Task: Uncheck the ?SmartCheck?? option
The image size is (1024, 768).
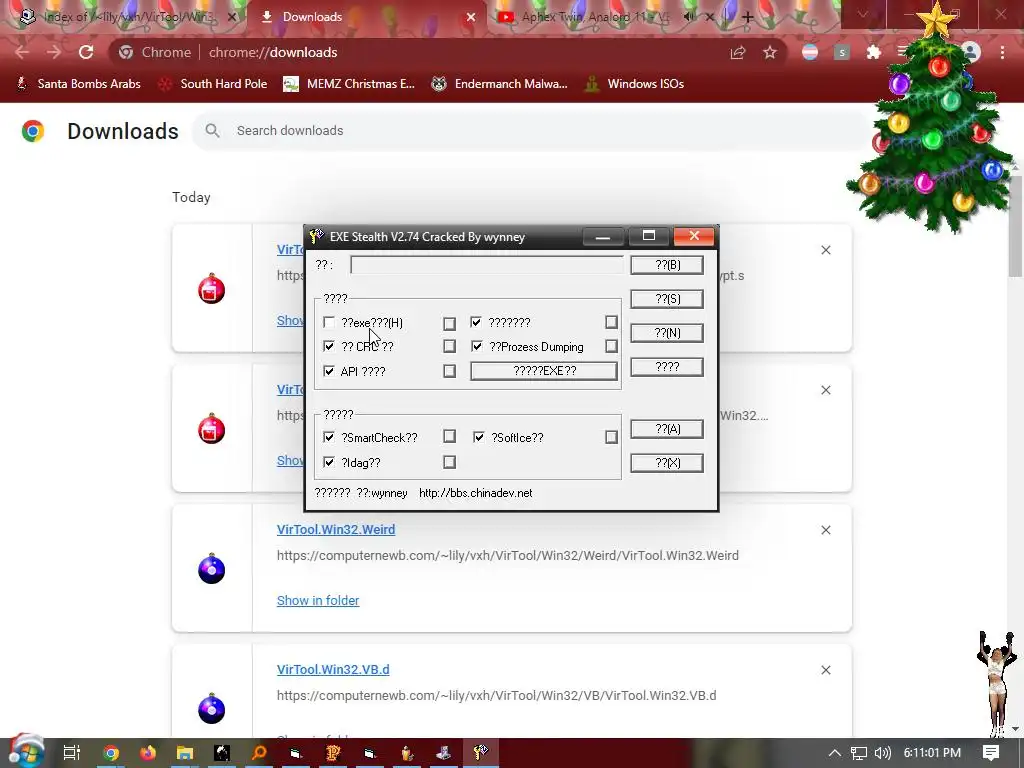Action: pos(328,437)
